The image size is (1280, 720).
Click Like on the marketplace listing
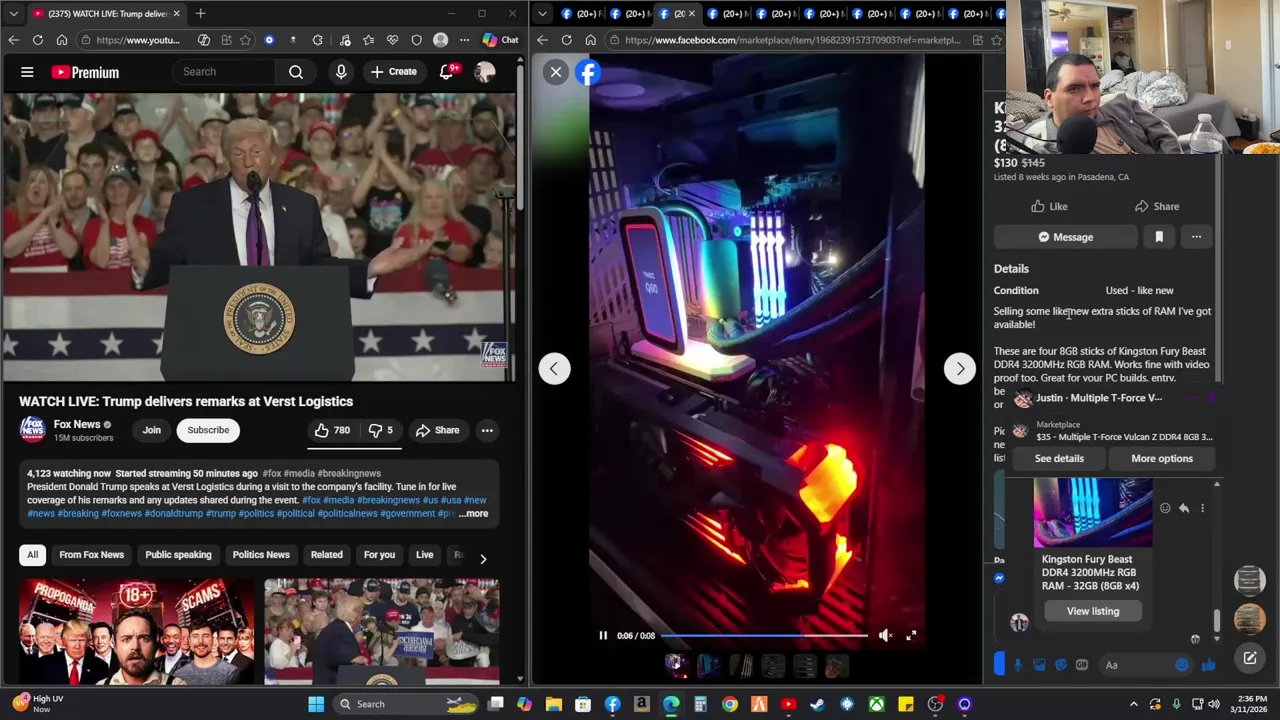[1049, 206]
